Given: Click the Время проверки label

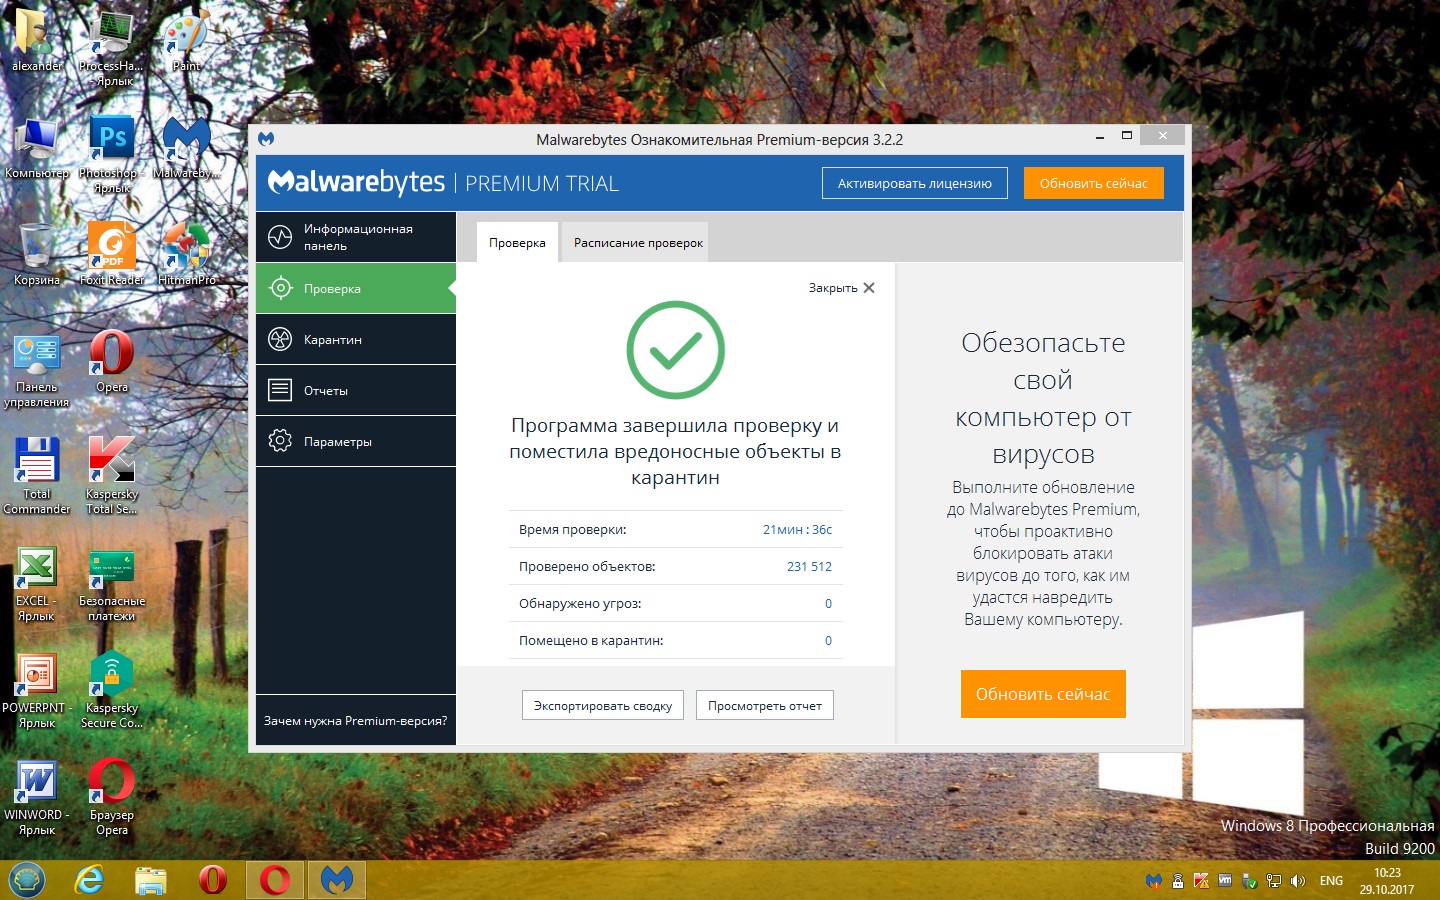Looking at the screenshot, I should [x=572, y=529].
